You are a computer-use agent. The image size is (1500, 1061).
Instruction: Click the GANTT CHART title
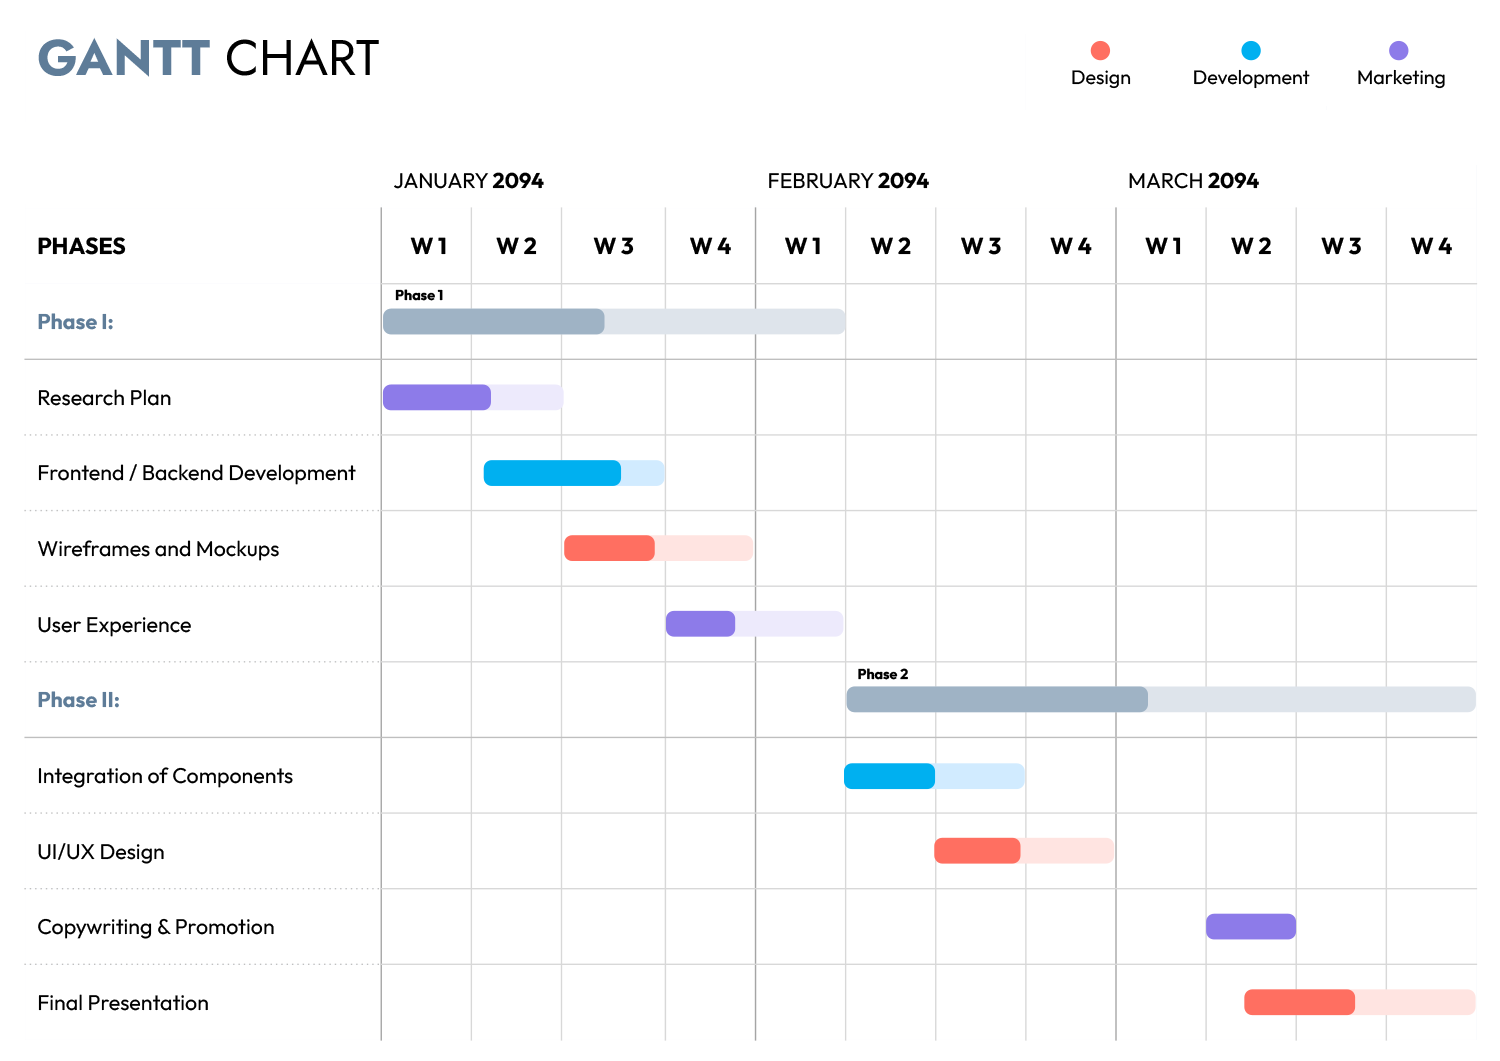[x=208, y=58]
